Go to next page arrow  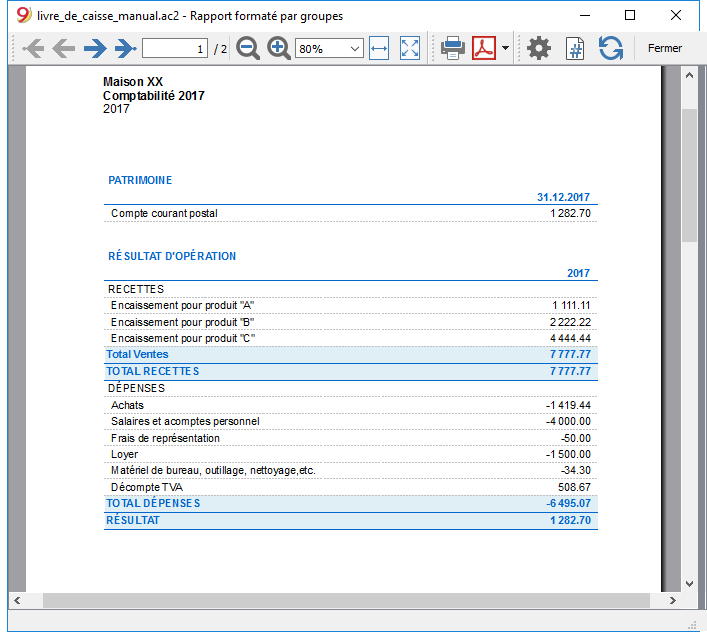click(95, 48)
